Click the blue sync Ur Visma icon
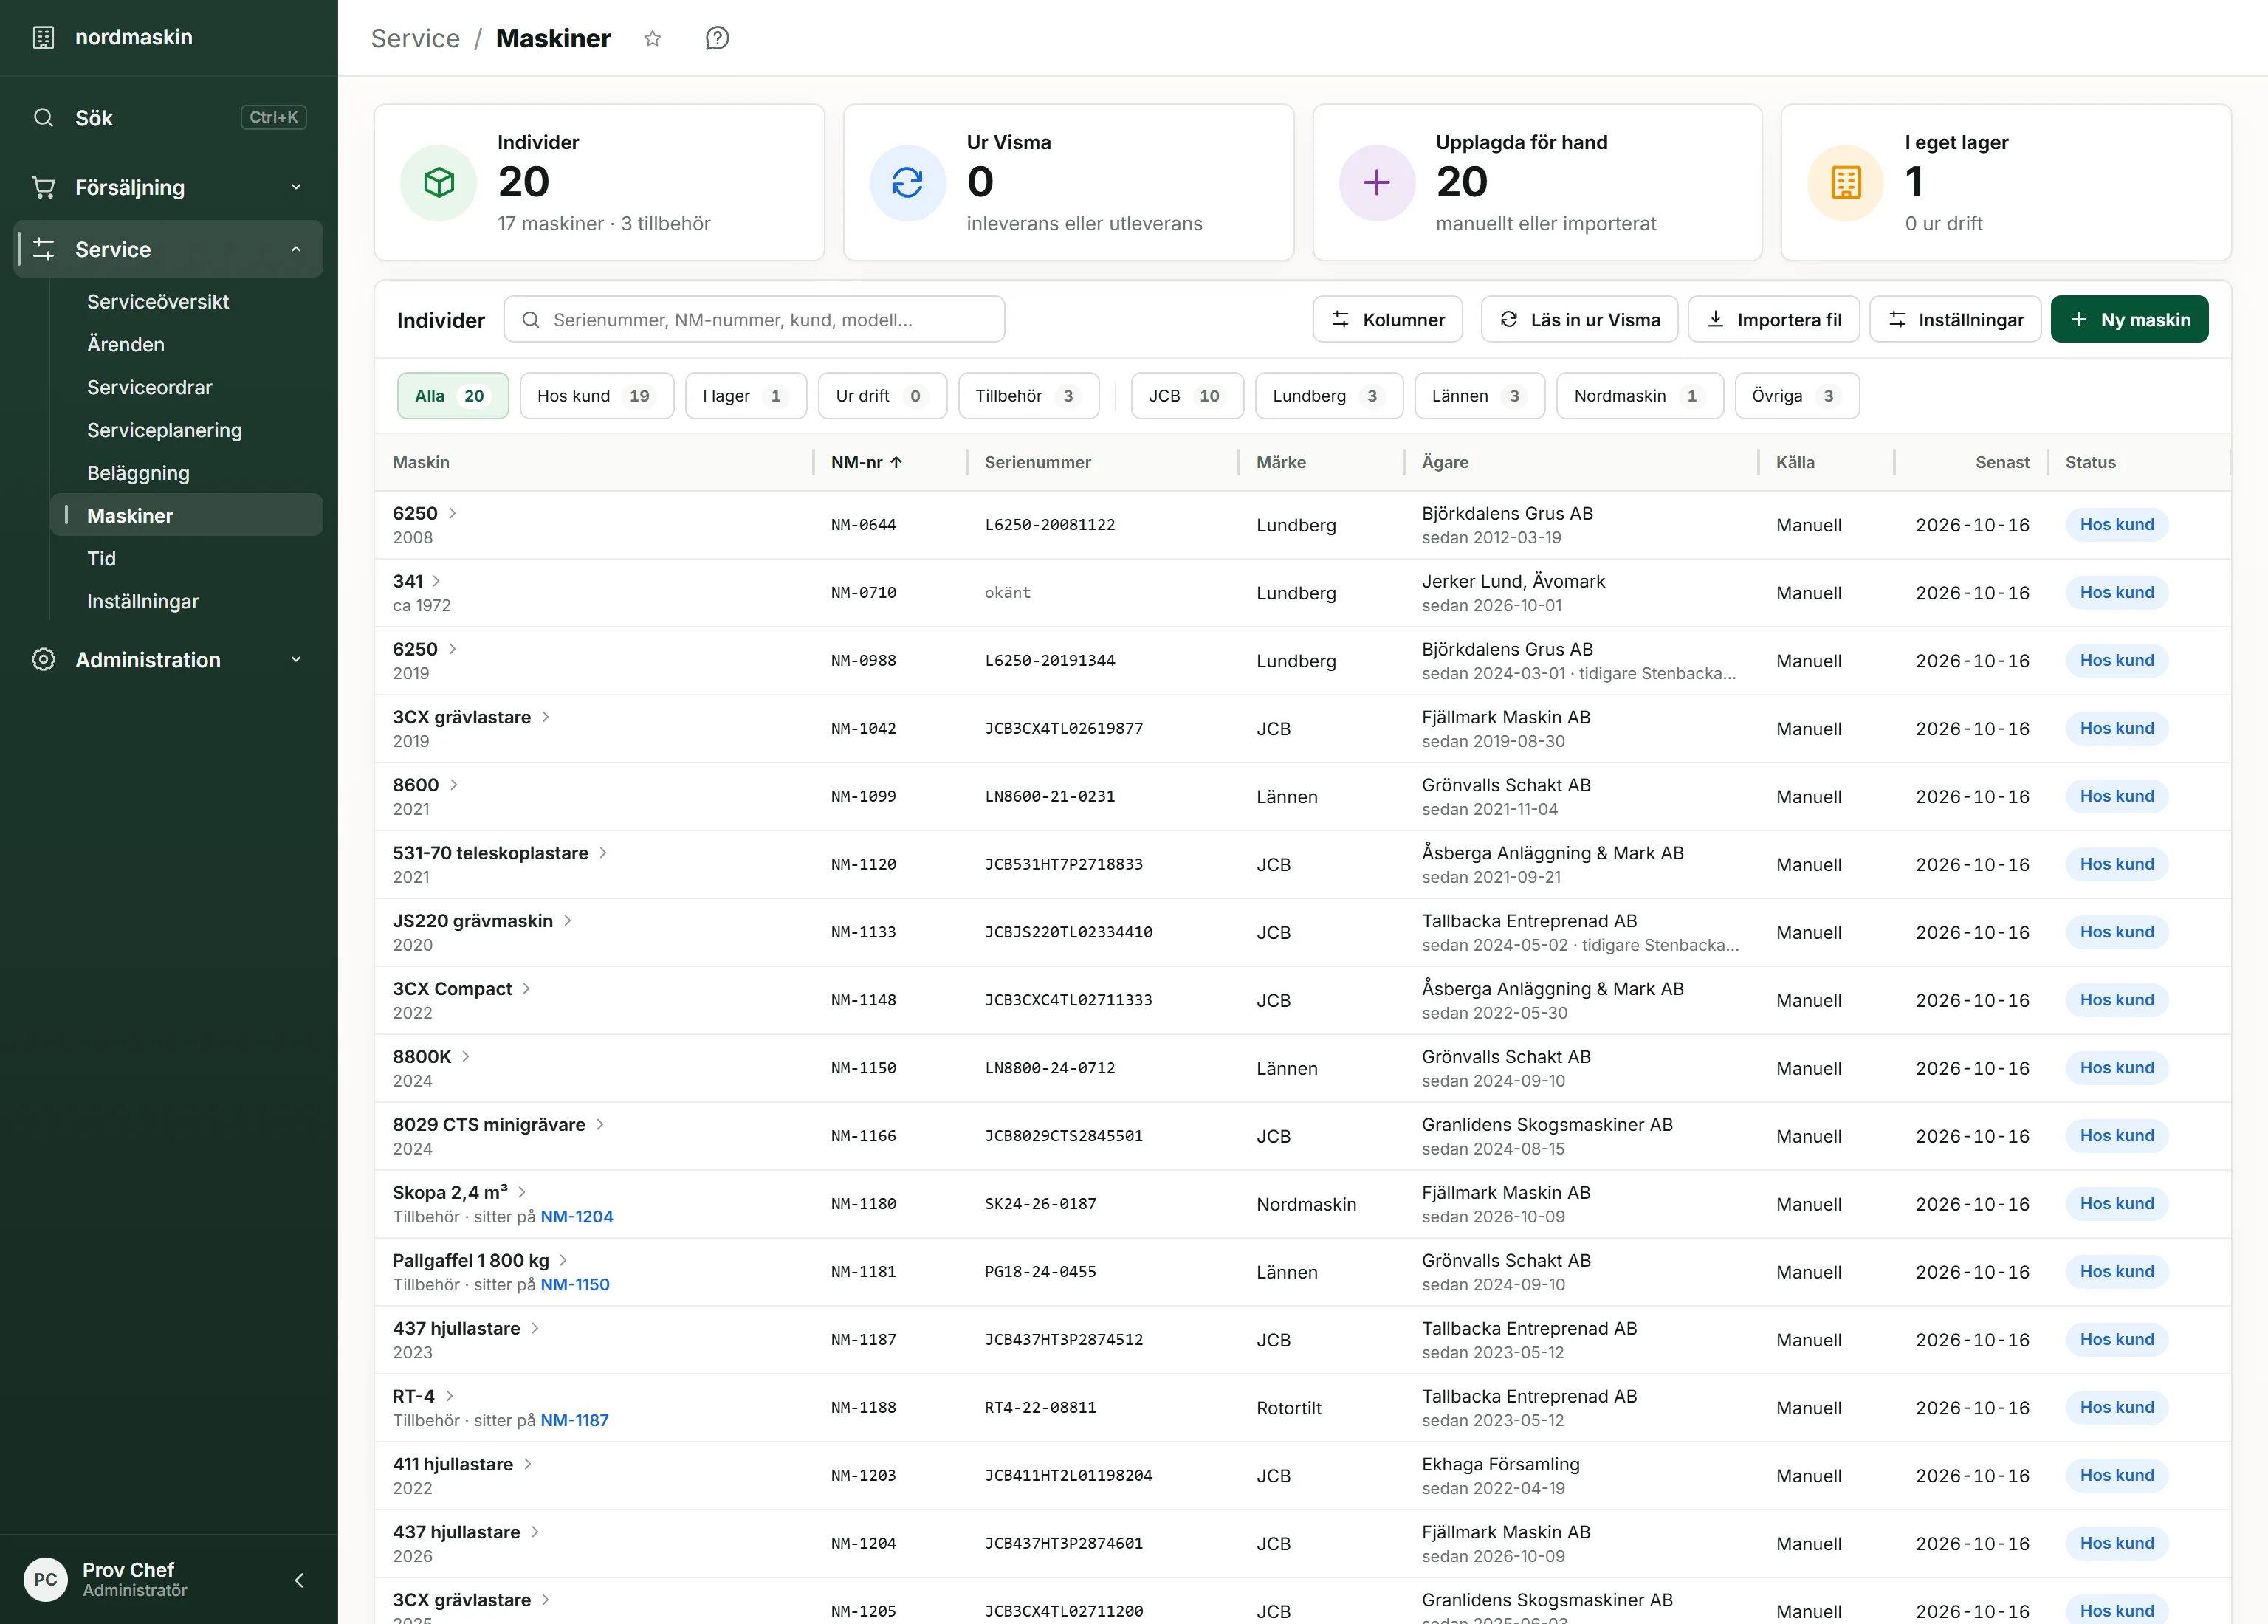Viewport: 2268px width, 1624px height. pyautogui.click(x=908, y=183)
